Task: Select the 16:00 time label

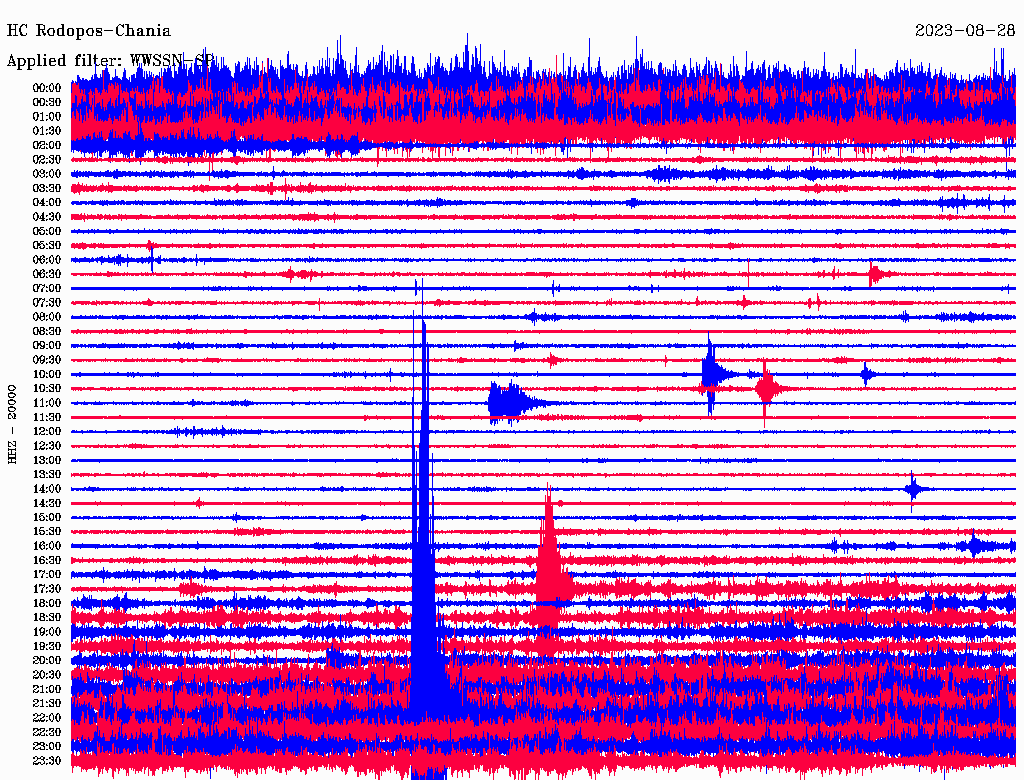Action: tap(47, 545)
